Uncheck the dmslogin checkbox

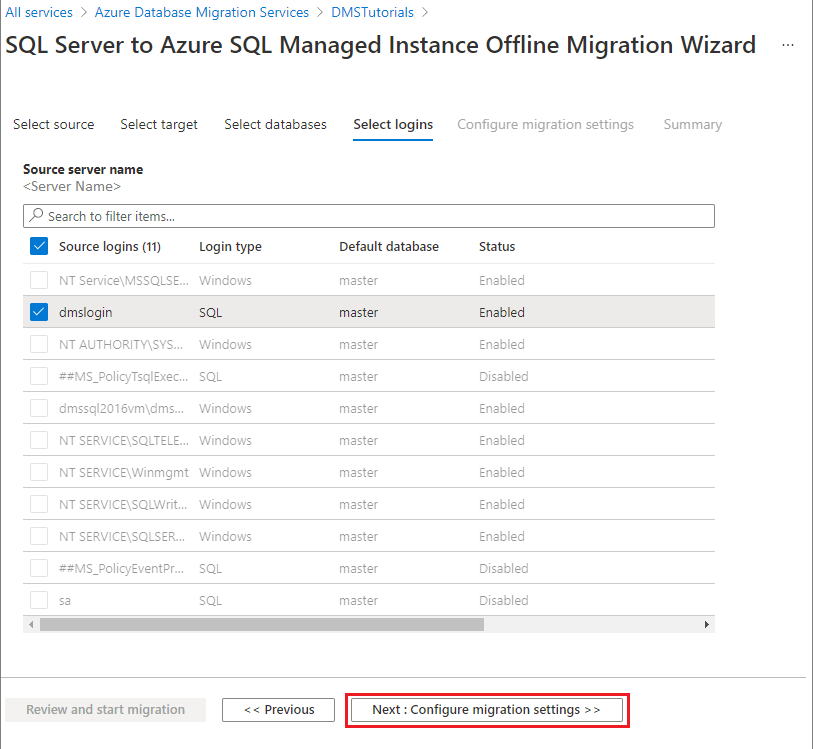click(x=39, y=312)
